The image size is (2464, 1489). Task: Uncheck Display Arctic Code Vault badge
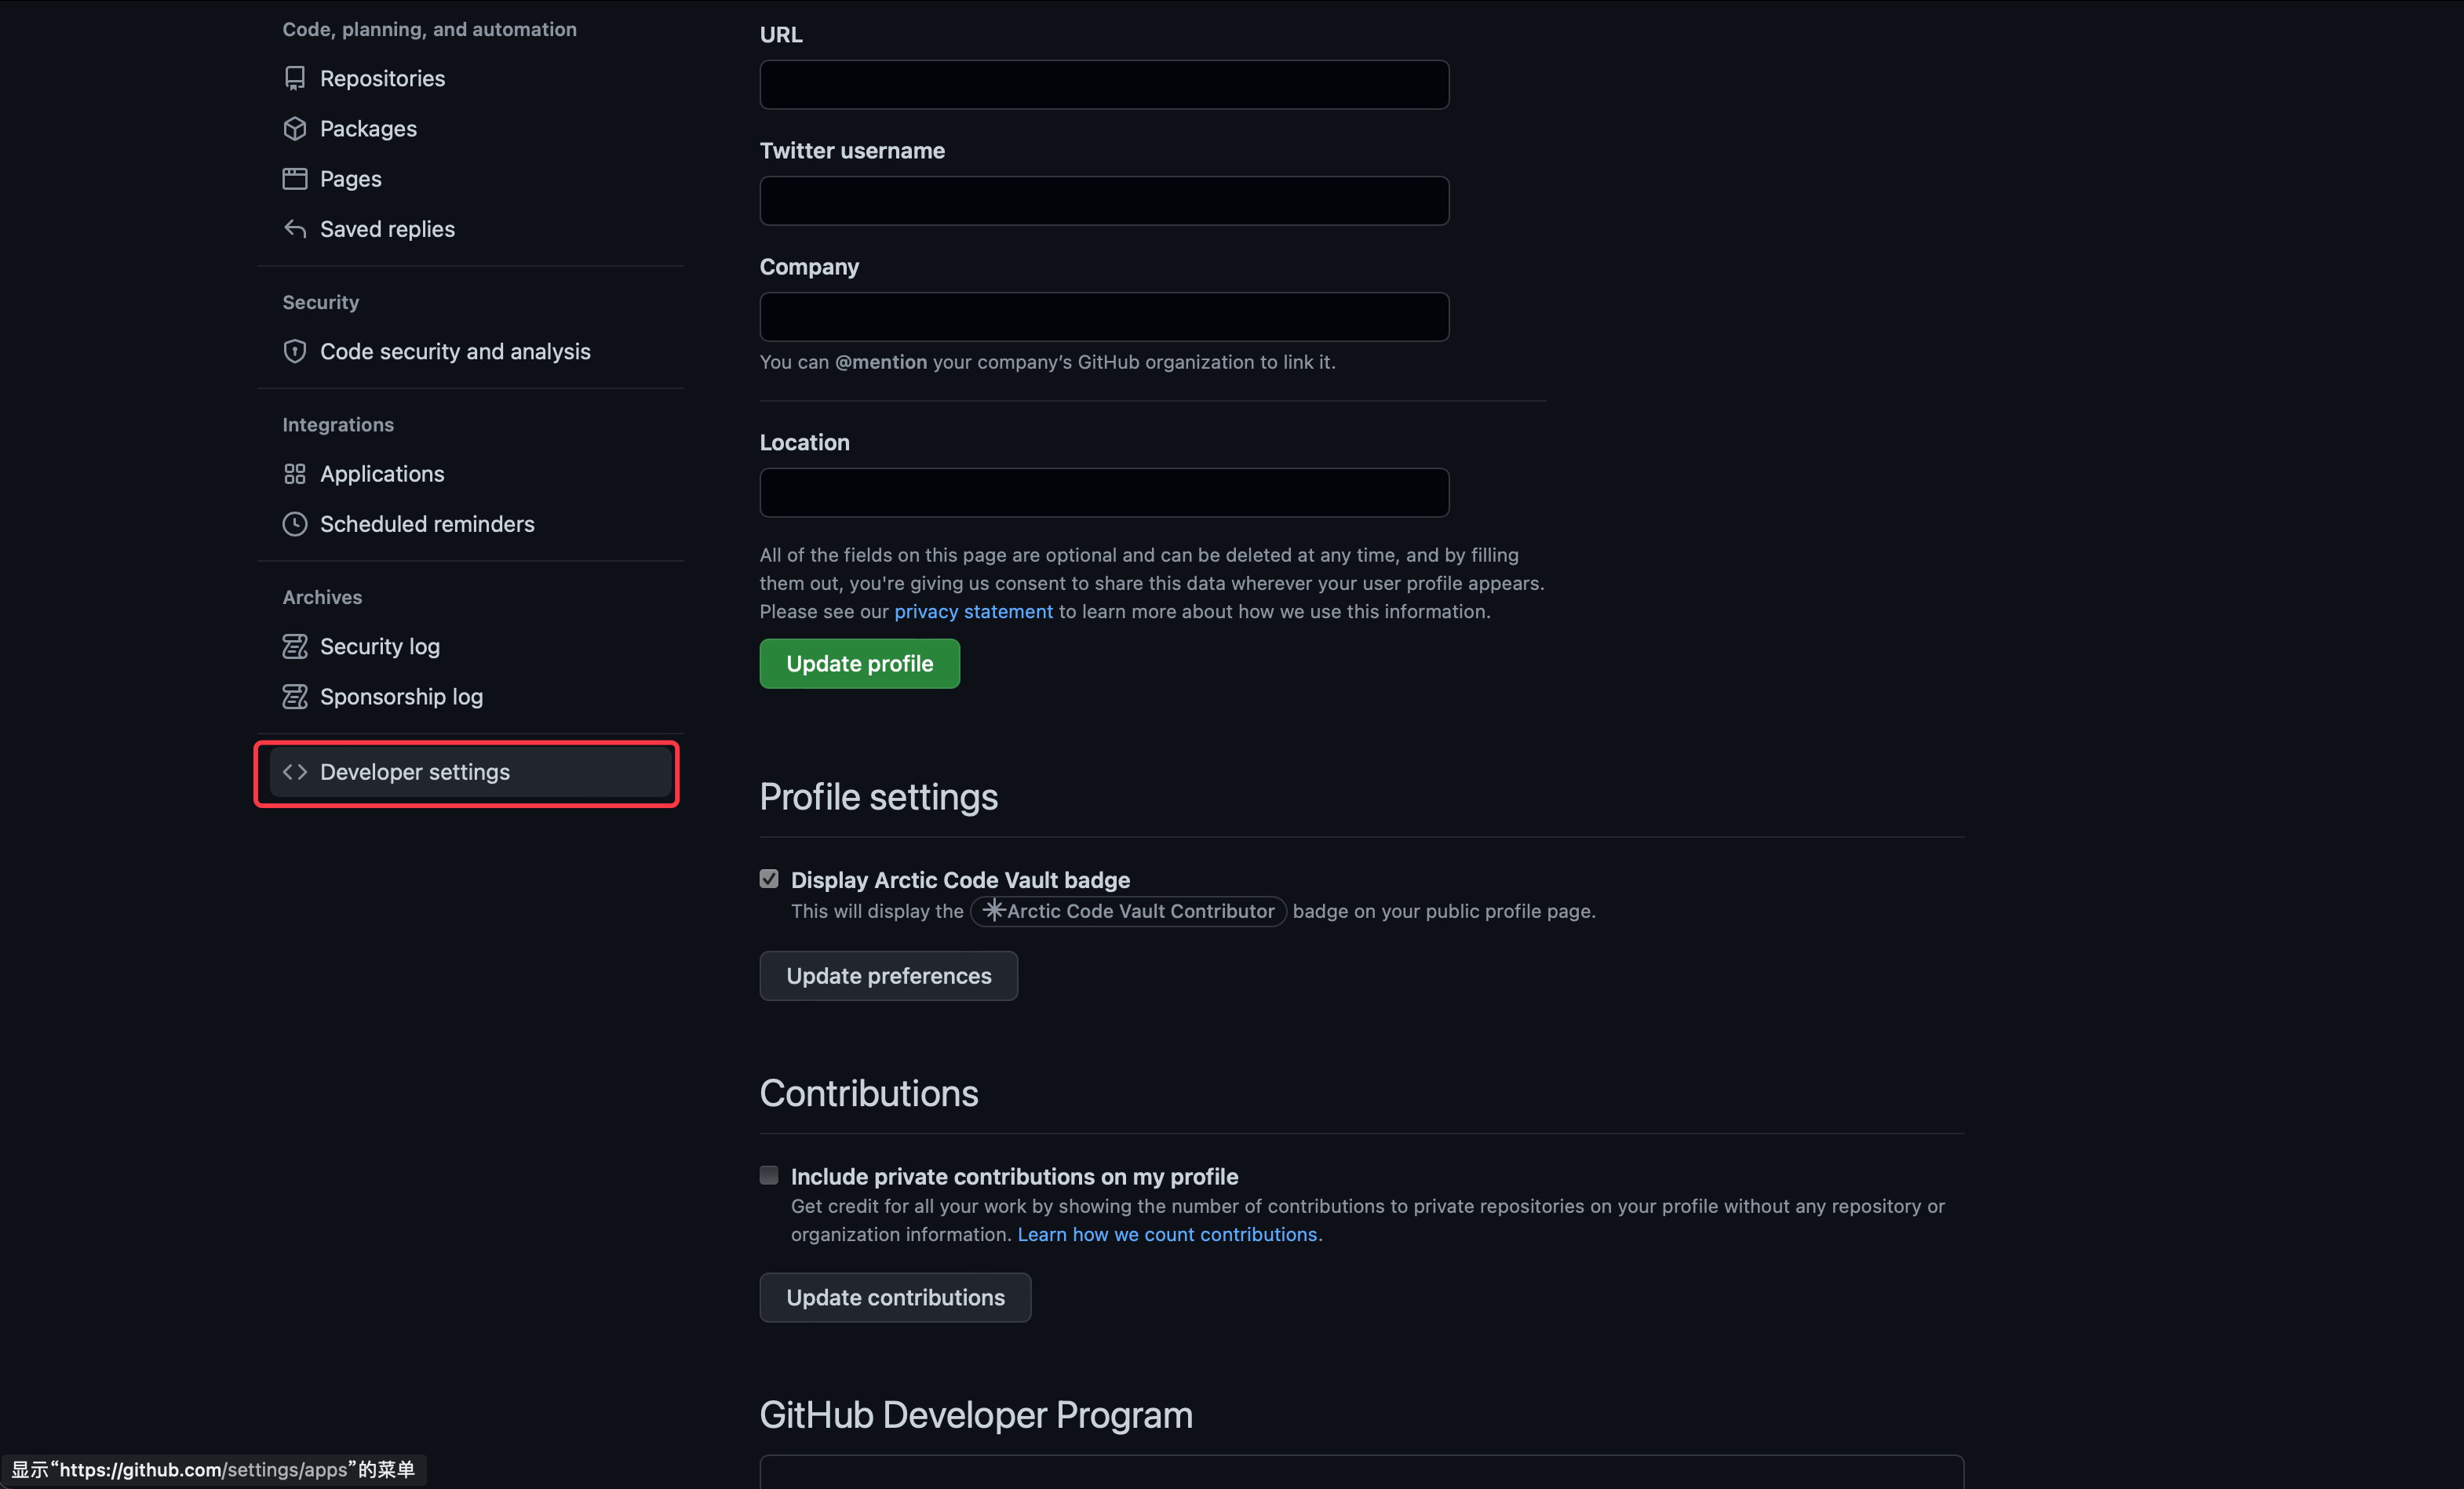coord(768,879)
